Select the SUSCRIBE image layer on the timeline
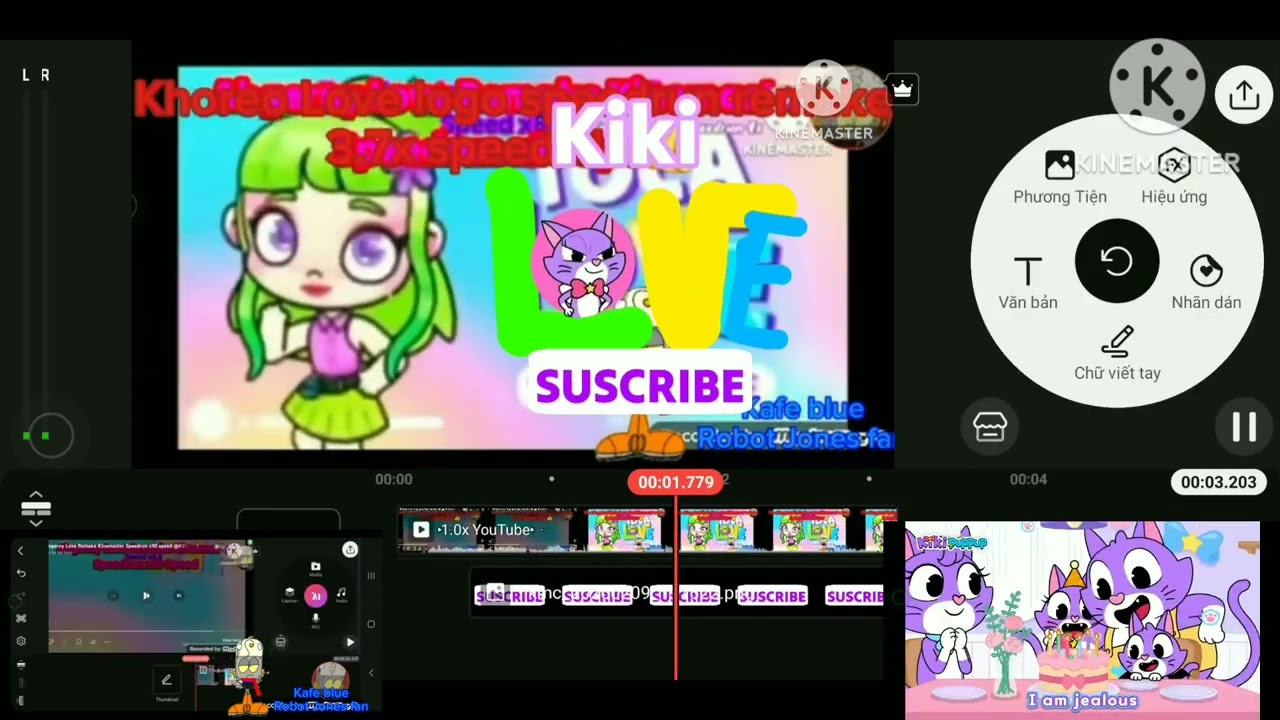 677,596
